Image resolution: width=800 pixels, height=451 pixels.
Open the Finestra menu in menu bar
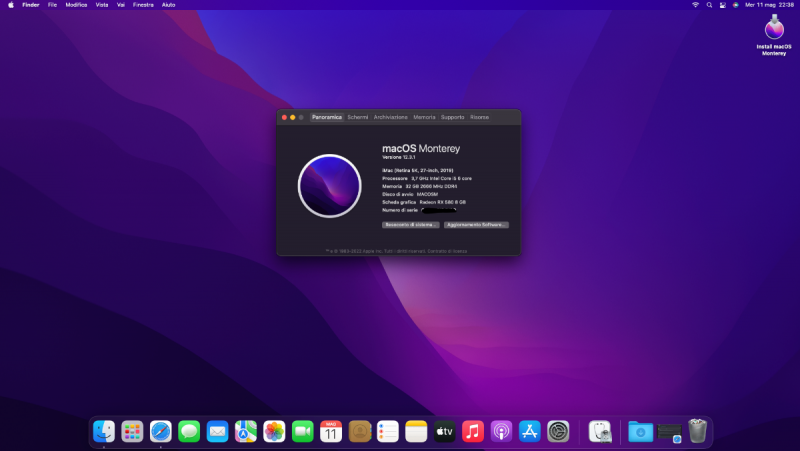click(143, 5)
